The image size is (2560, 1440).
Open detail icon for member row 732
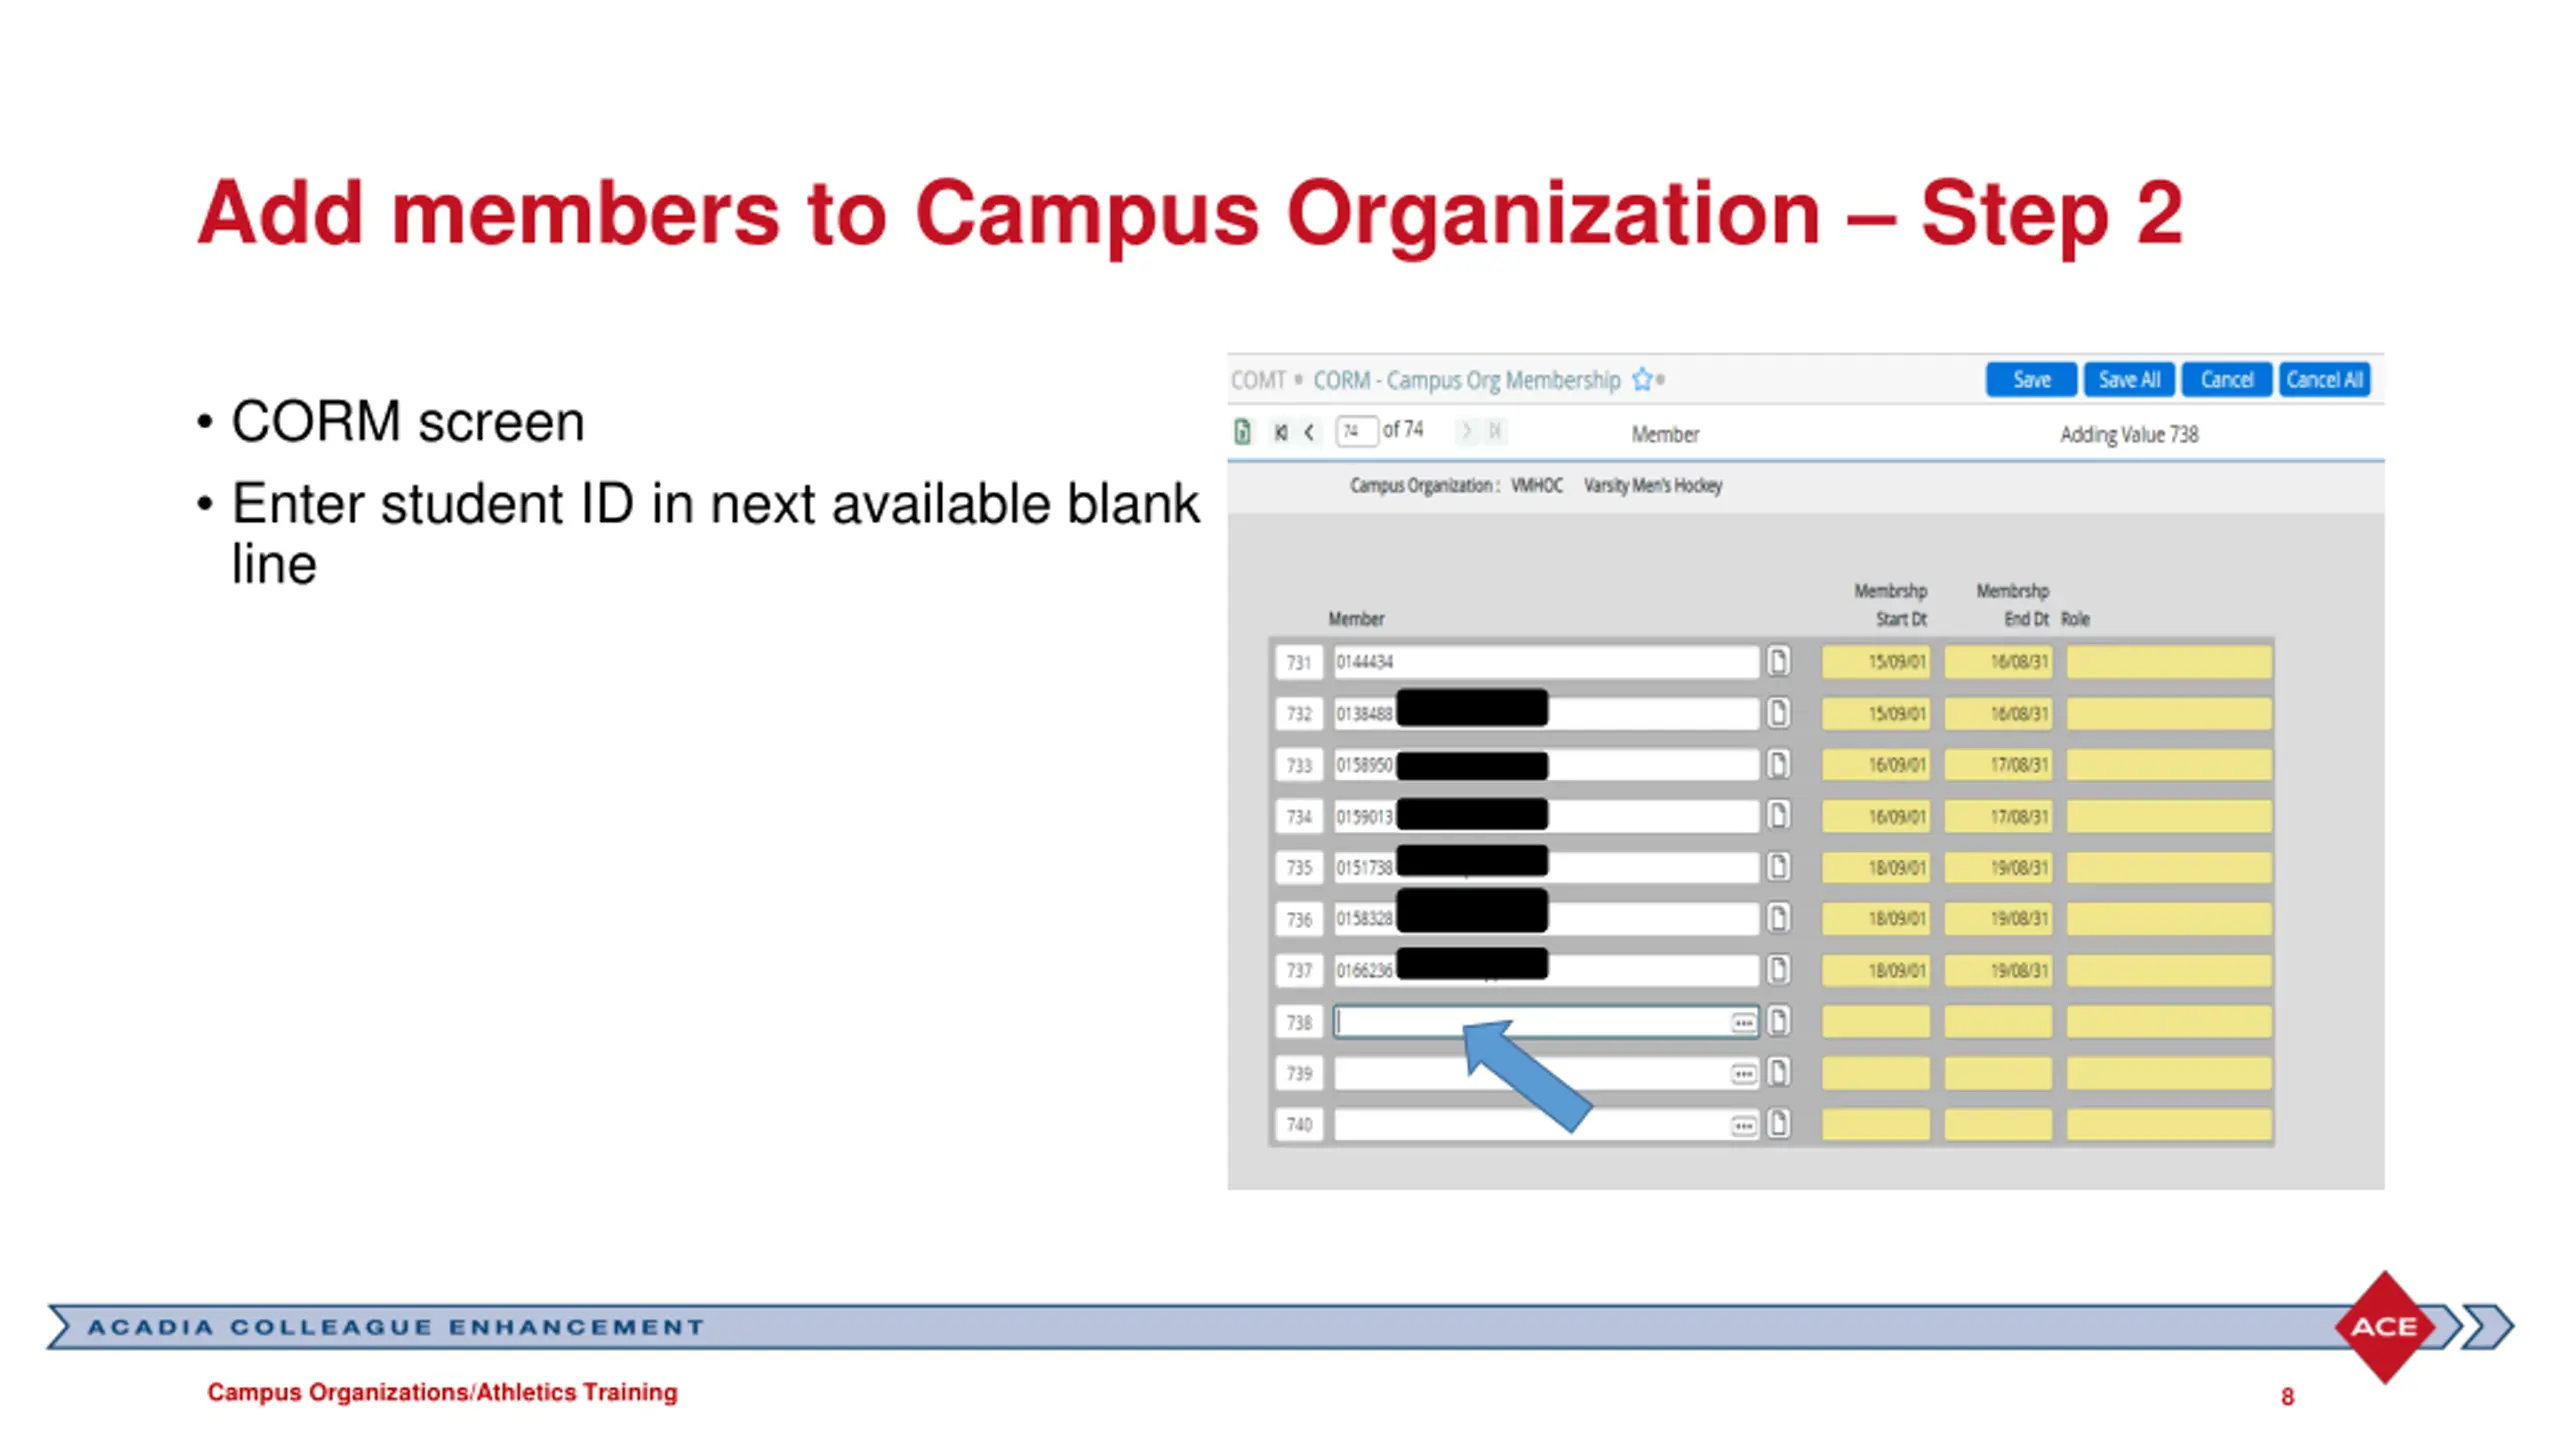click(1779, 713)
